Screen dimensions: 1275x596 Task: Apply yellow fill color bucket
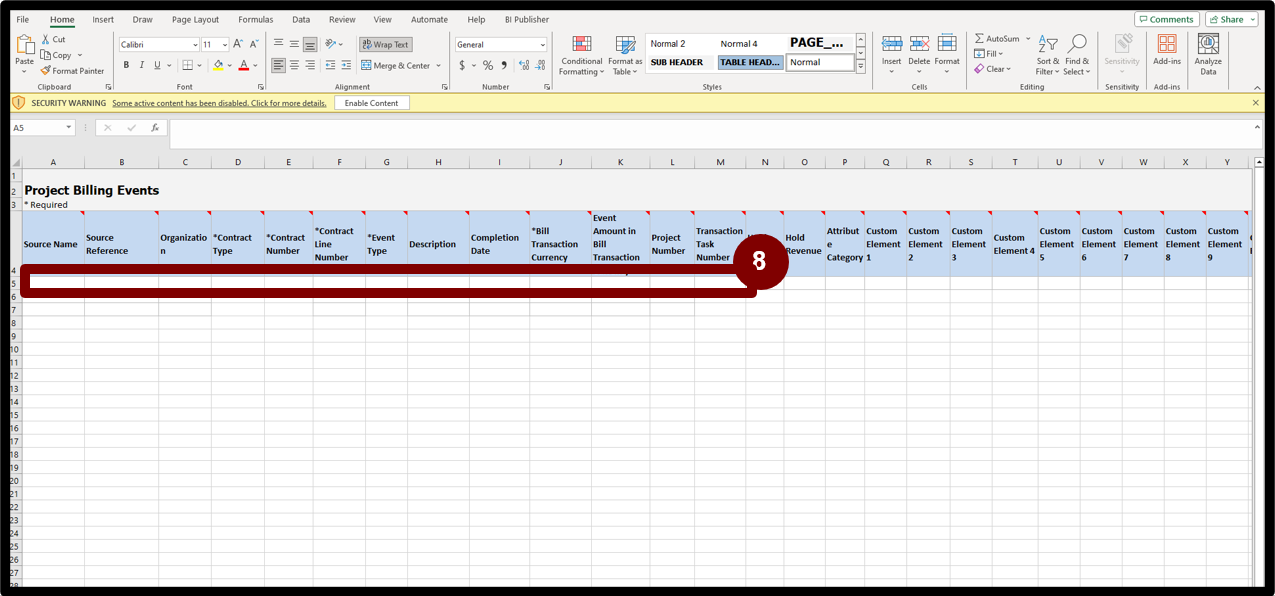click(x=218, y=65)
